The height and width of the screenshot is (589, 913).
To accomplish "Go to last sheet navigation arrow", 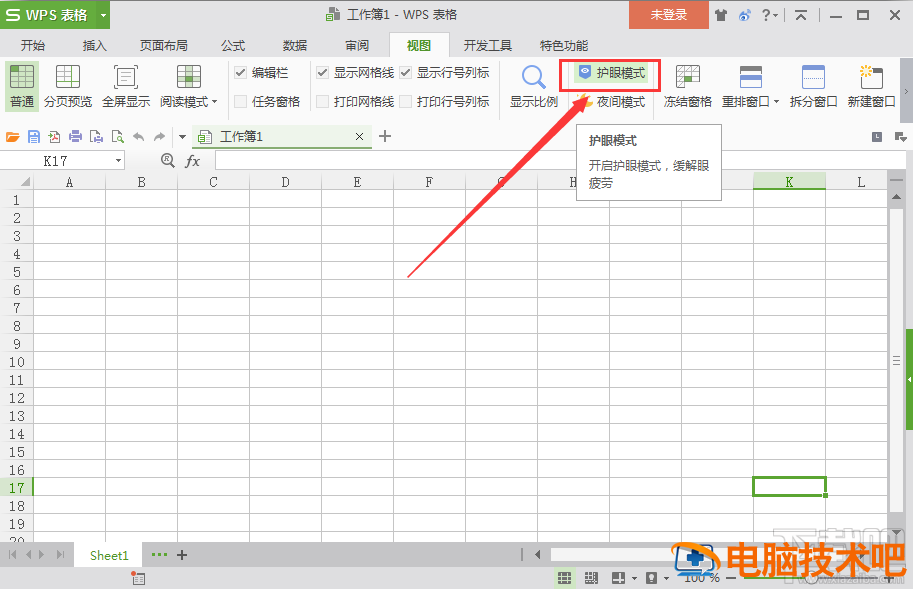I will pos(60,555).
